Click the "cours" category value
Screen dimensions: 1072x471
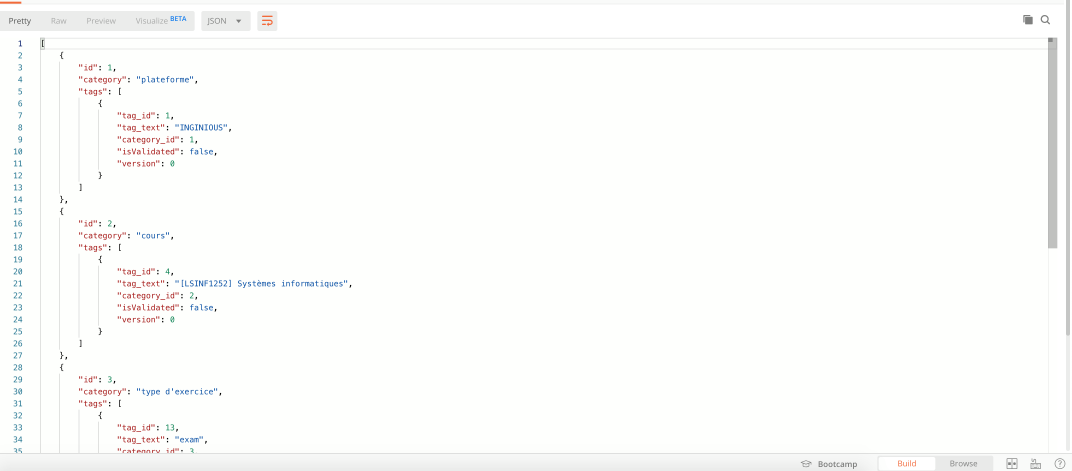click(x=154, y=236)
